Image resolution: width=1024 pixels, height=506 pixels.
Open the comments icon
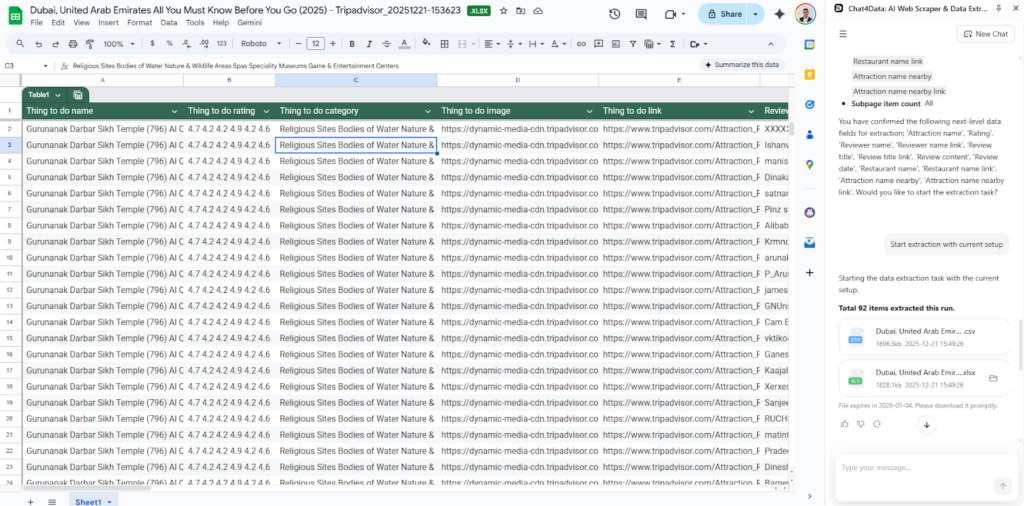tap(641, 14)
